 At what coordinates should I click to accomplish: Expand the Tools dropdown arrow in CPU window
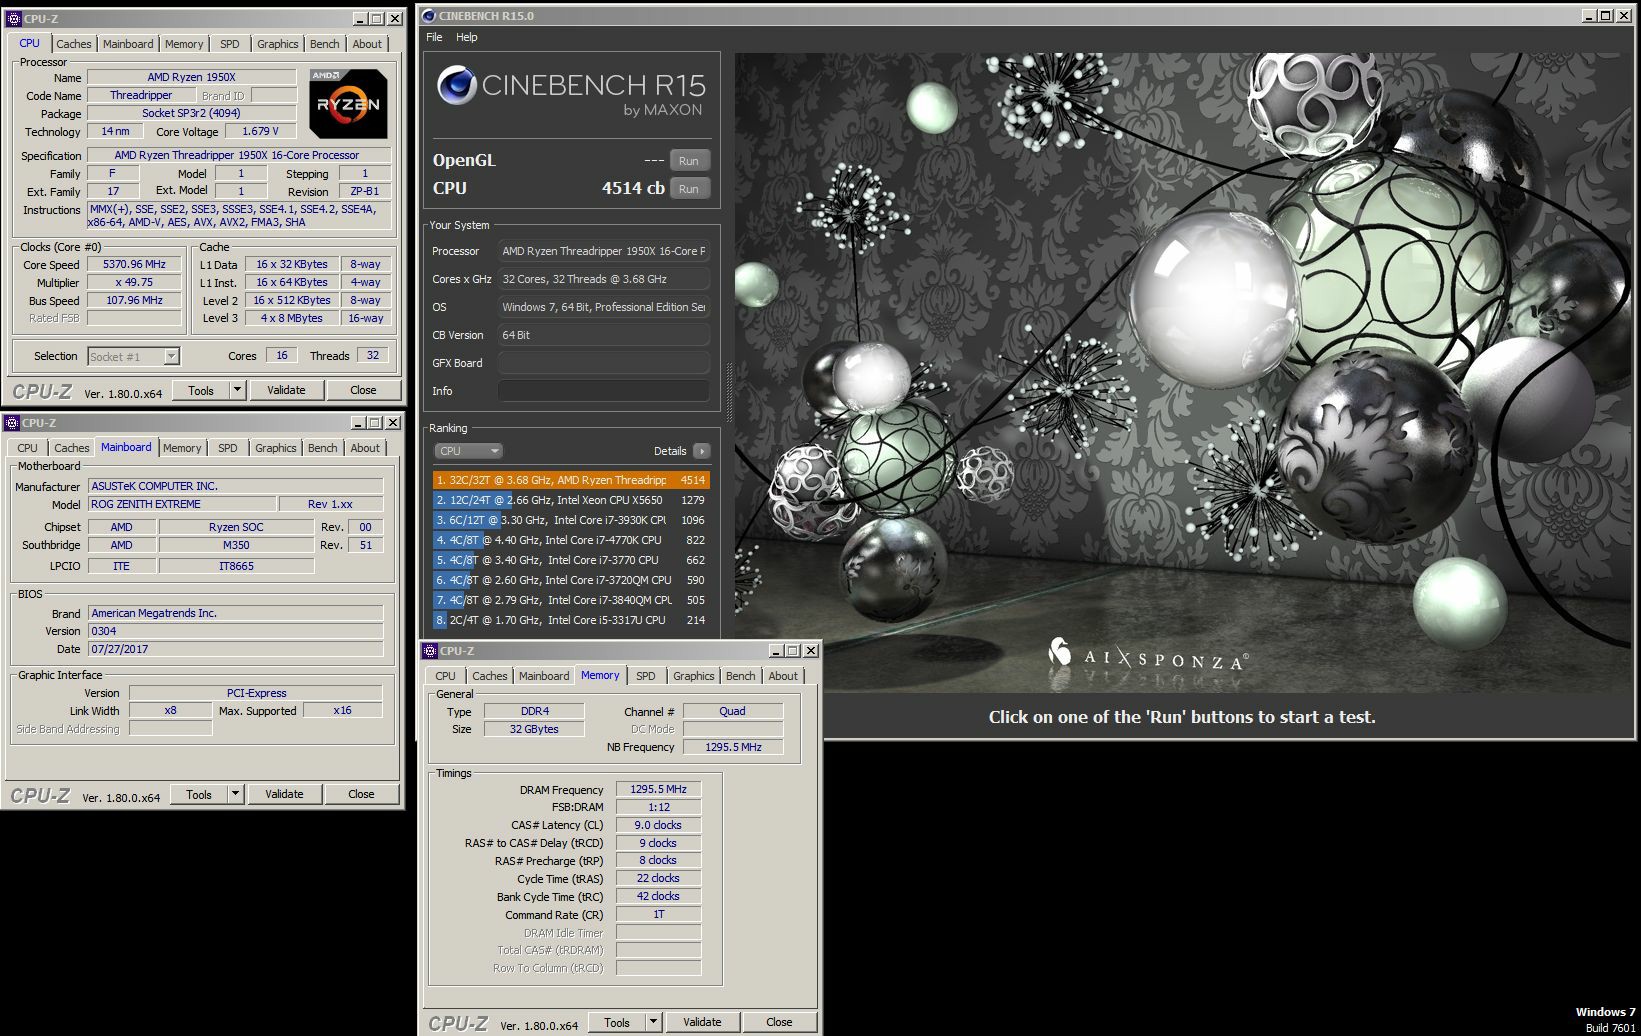point(237,390)
